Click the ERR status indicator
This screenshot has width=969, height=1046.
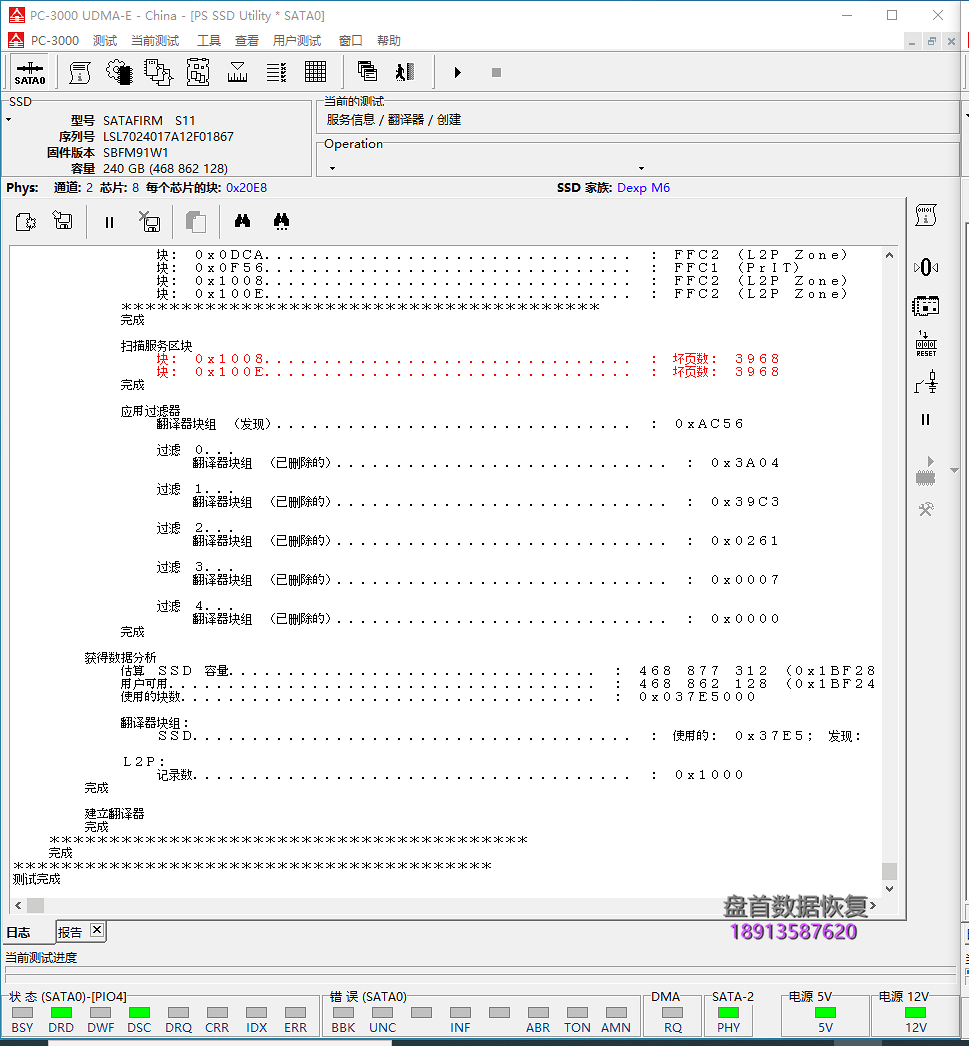tap(295, 1013)
